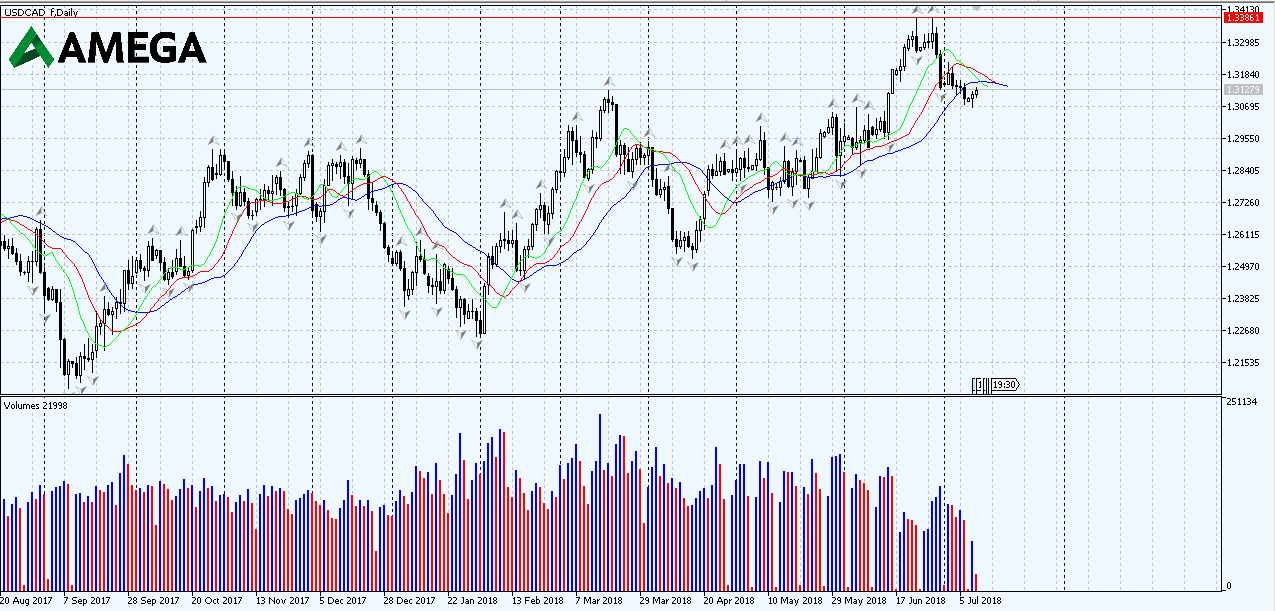Click the 1.27260 price axis label
This screenshot has height=611, width=1275.
[x=1243, y=203]
